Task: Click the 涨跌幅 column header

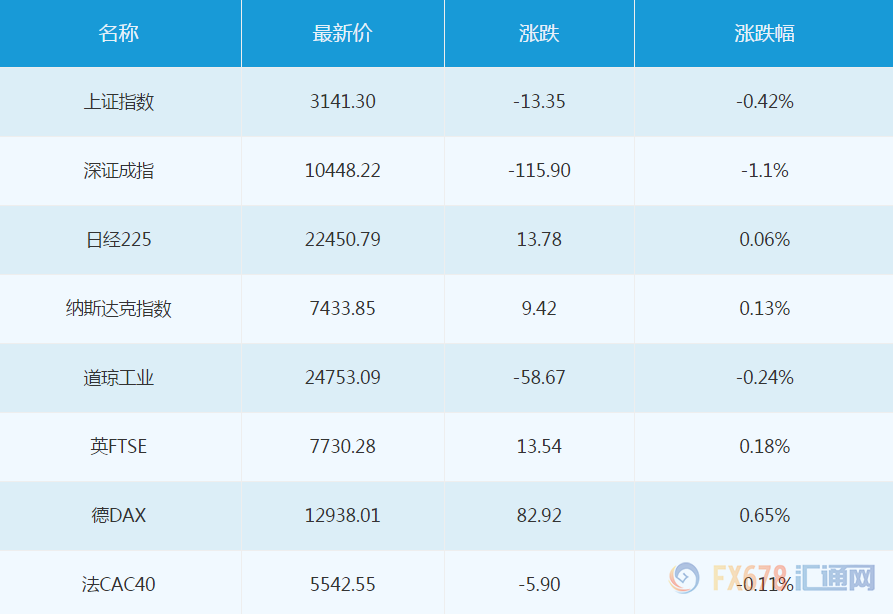Action: pyautogui.click(x=764, y=33)
